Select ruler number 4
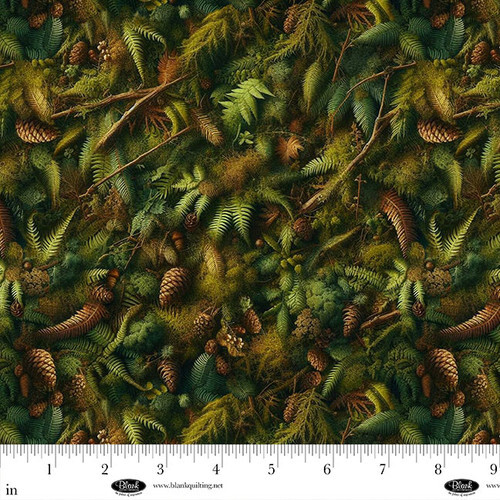500x500 pixels. pyautogui.click(x=216, y=470)
